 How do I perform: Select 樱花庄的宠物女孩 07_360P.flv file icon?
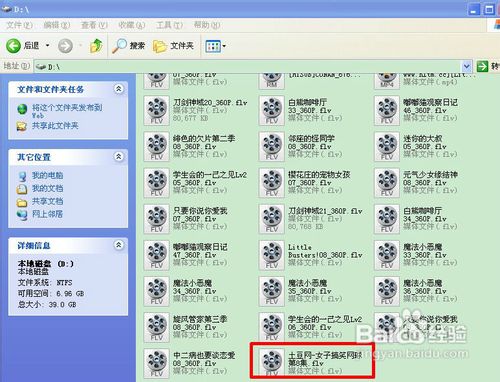click(x=272, y=183)
